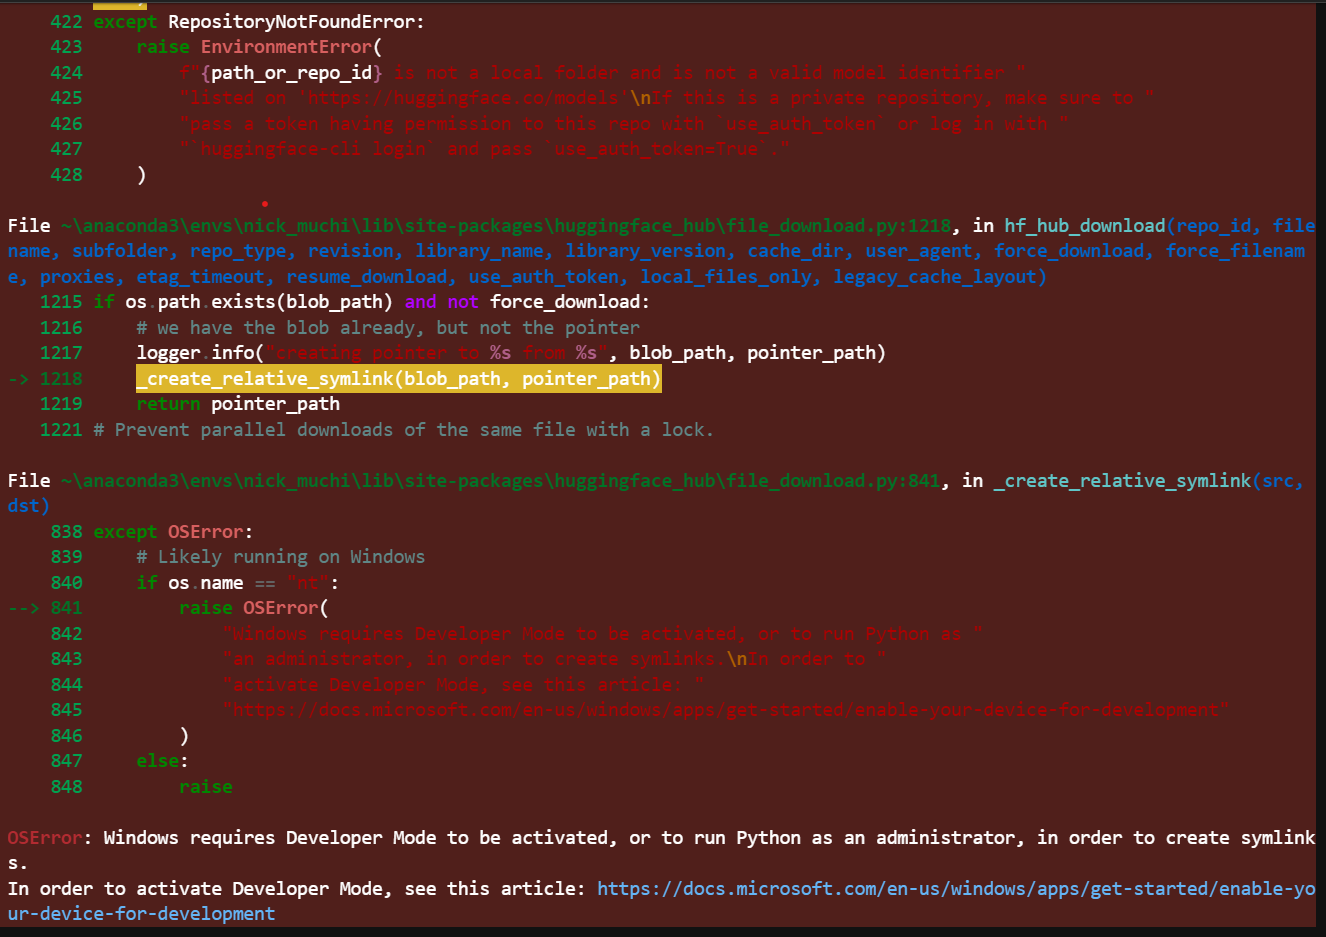Open the Microsoft docs link in the final error message
1326x937 pixels.
(x=955, y=888)
